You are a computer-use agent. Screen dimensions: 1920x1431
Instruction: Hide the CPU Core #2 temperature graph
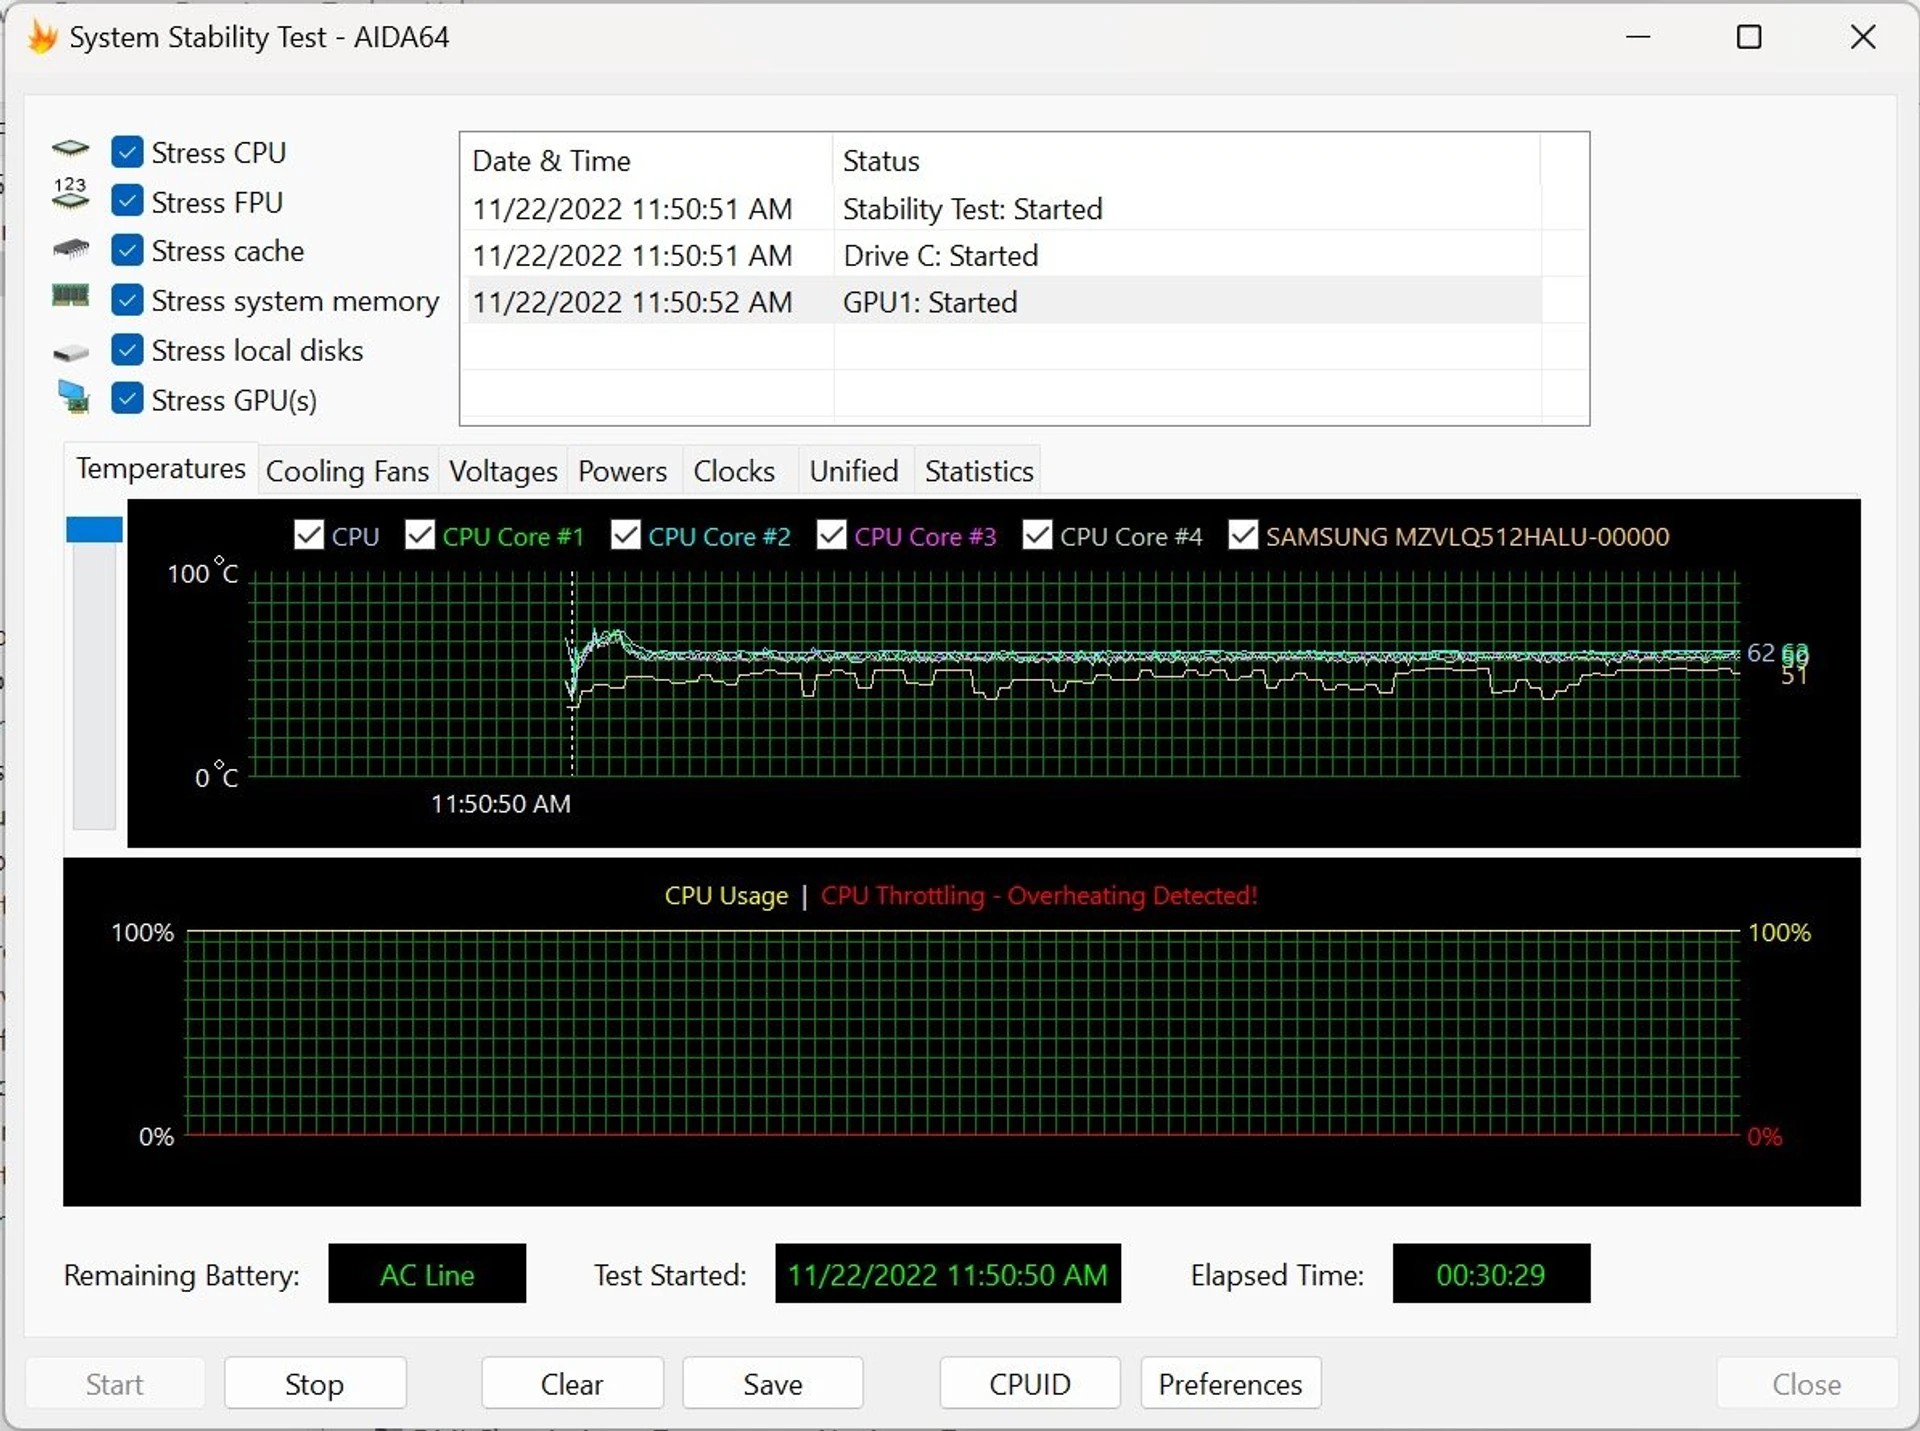pyautogui.click(x=625, y=535)
